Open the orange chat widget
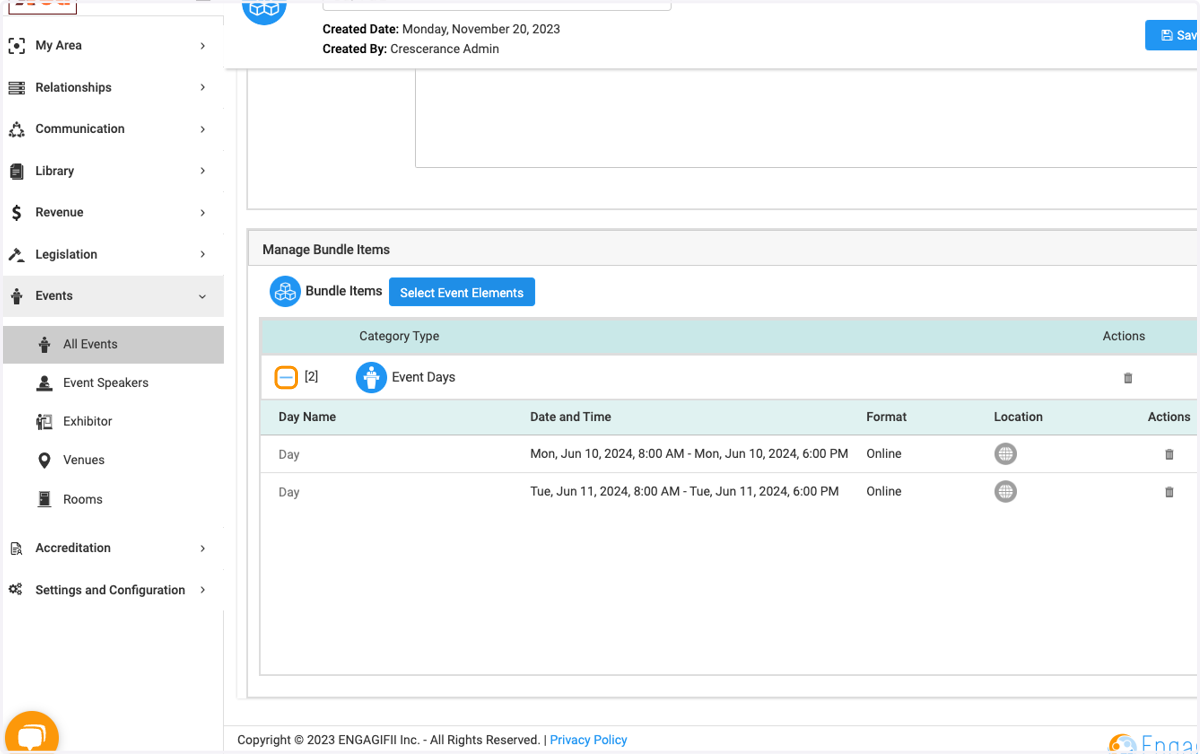1200x754 pixels. (32, 735)
